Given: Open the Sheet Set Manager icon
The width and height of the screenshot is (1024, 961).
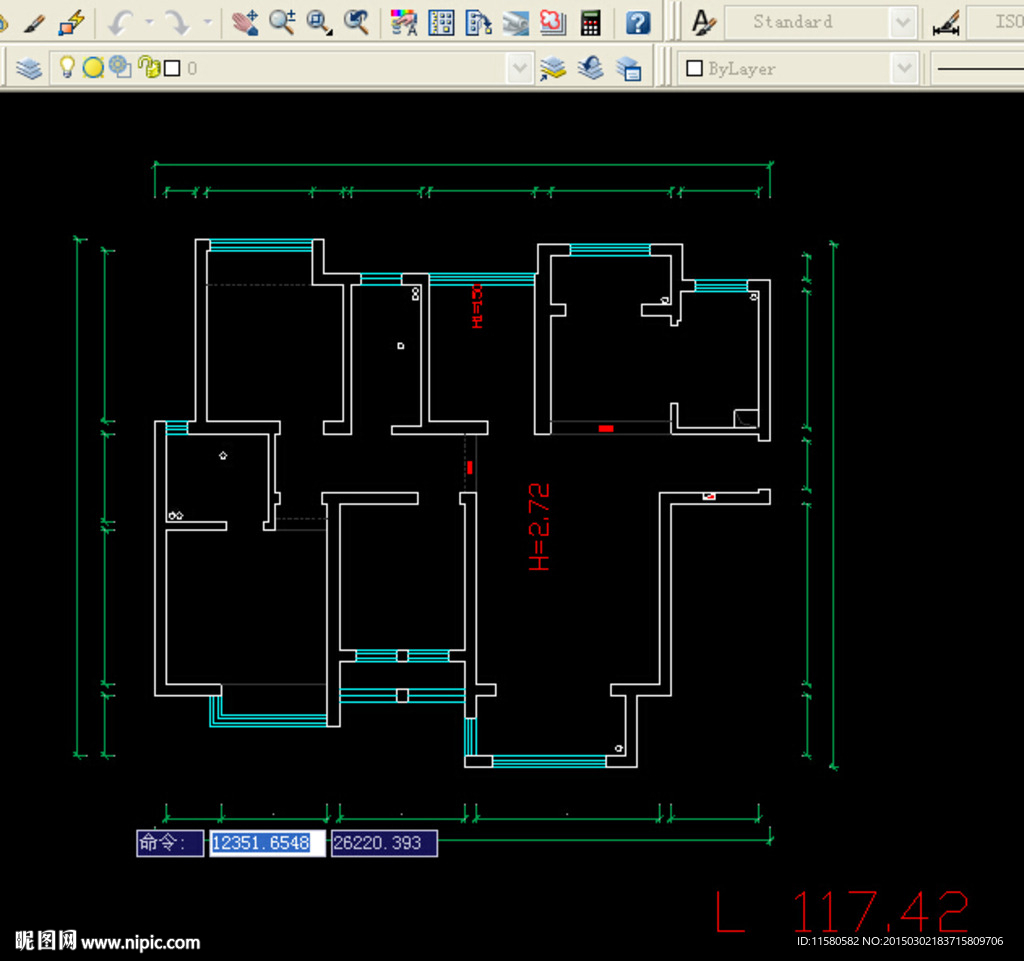Looking at the screenshot, I should coord(516,24).
